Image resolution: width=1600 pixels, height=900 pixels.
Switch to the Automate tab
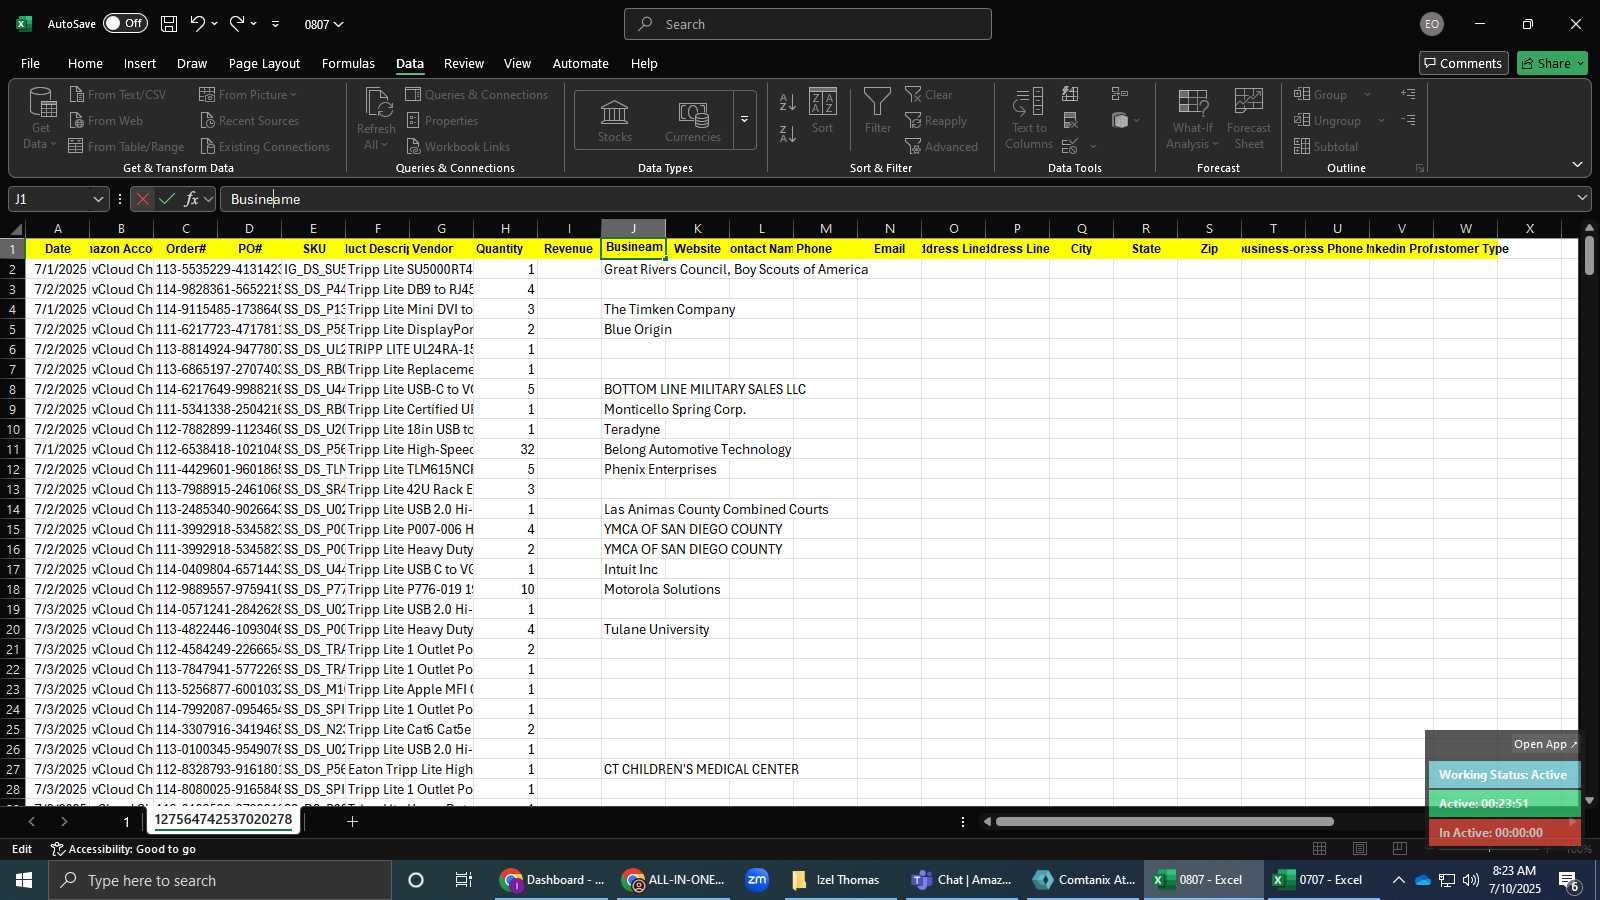[x=581, y=63]
